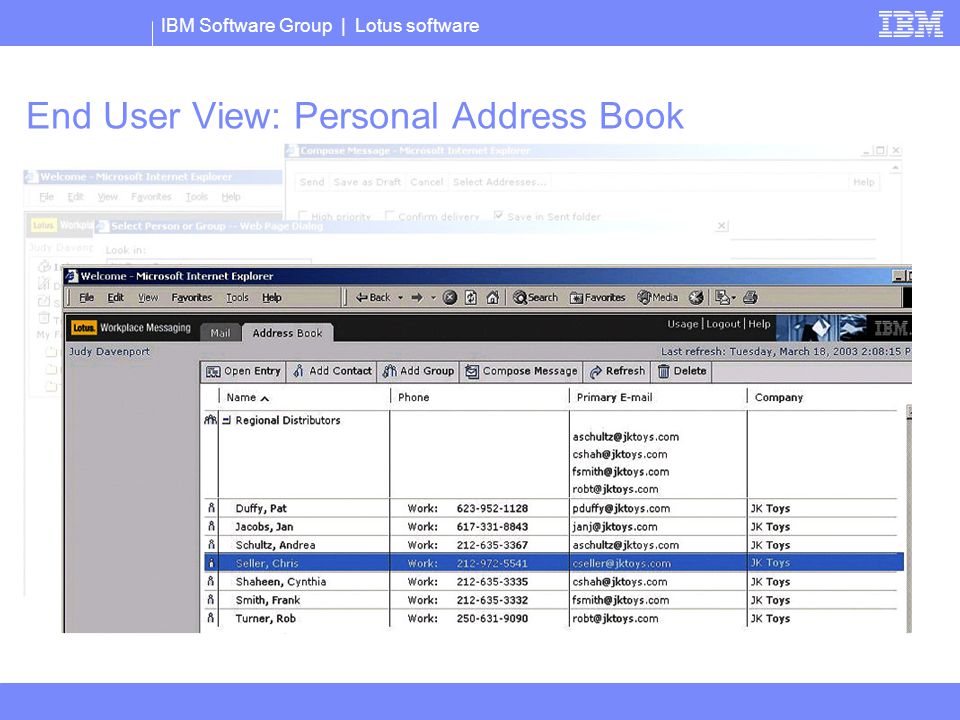The width and height of the screenshot is (960, 720).
Task: Select the Smith, Frank contact
Action: pos(268,600)
